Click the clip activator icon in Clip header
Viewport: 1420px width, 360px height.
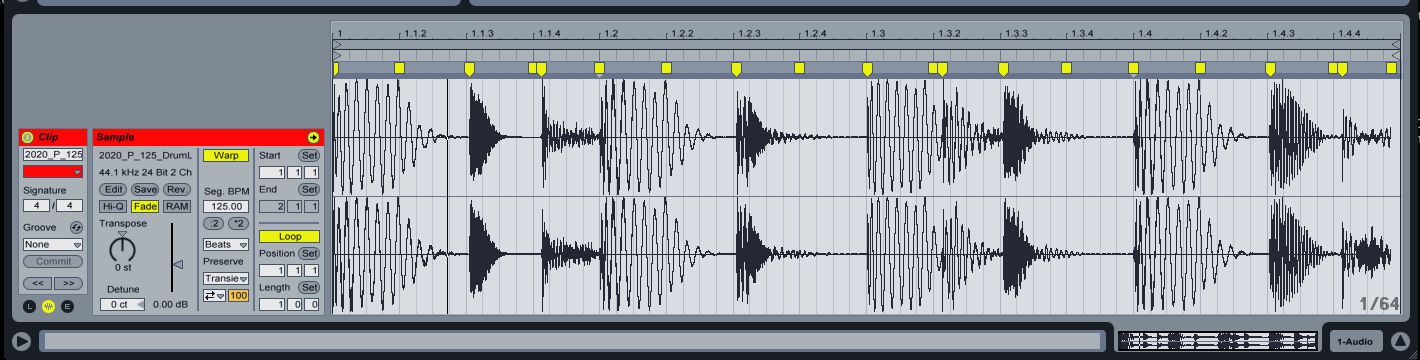coord(28,137)
